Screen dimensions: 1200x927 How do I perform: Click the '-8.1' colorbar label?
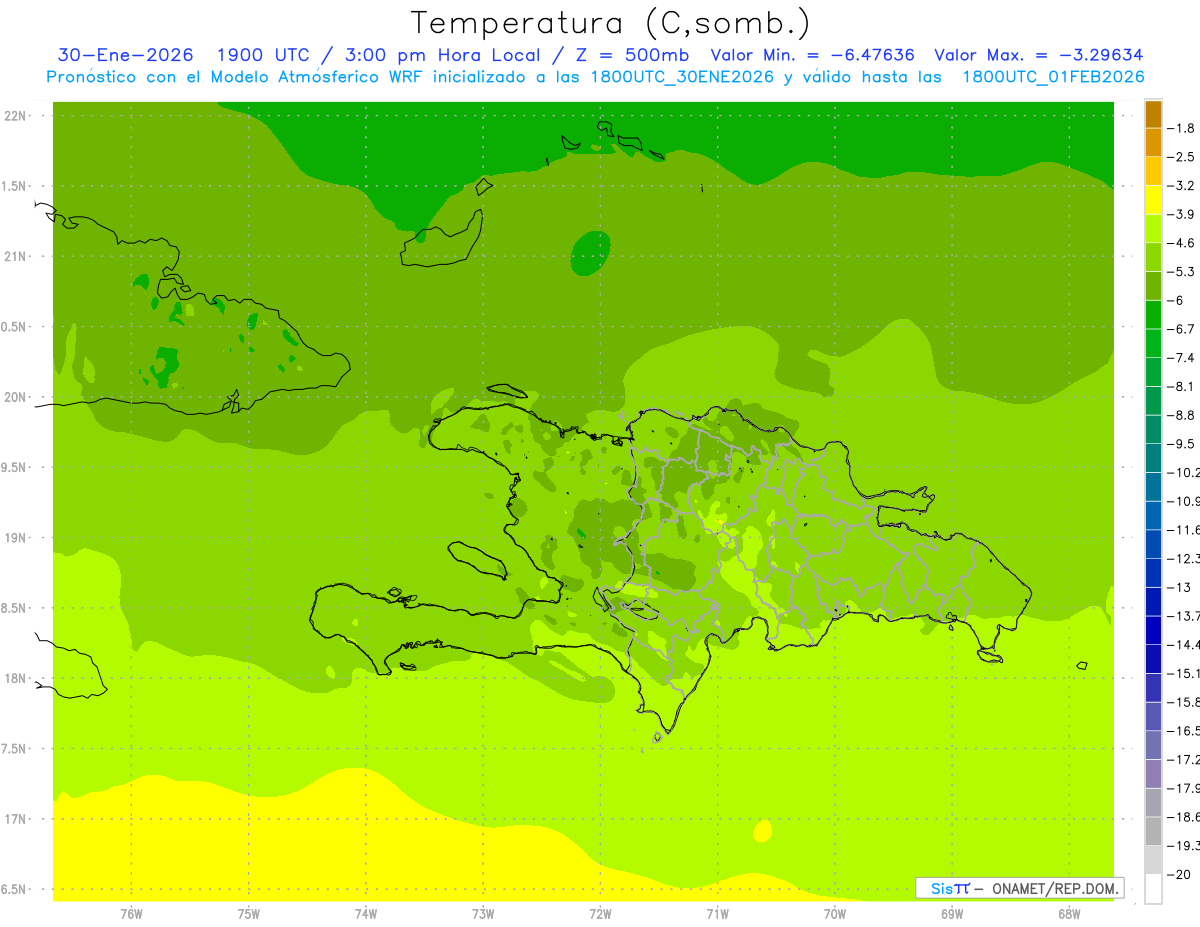(x=1182, y=387)
